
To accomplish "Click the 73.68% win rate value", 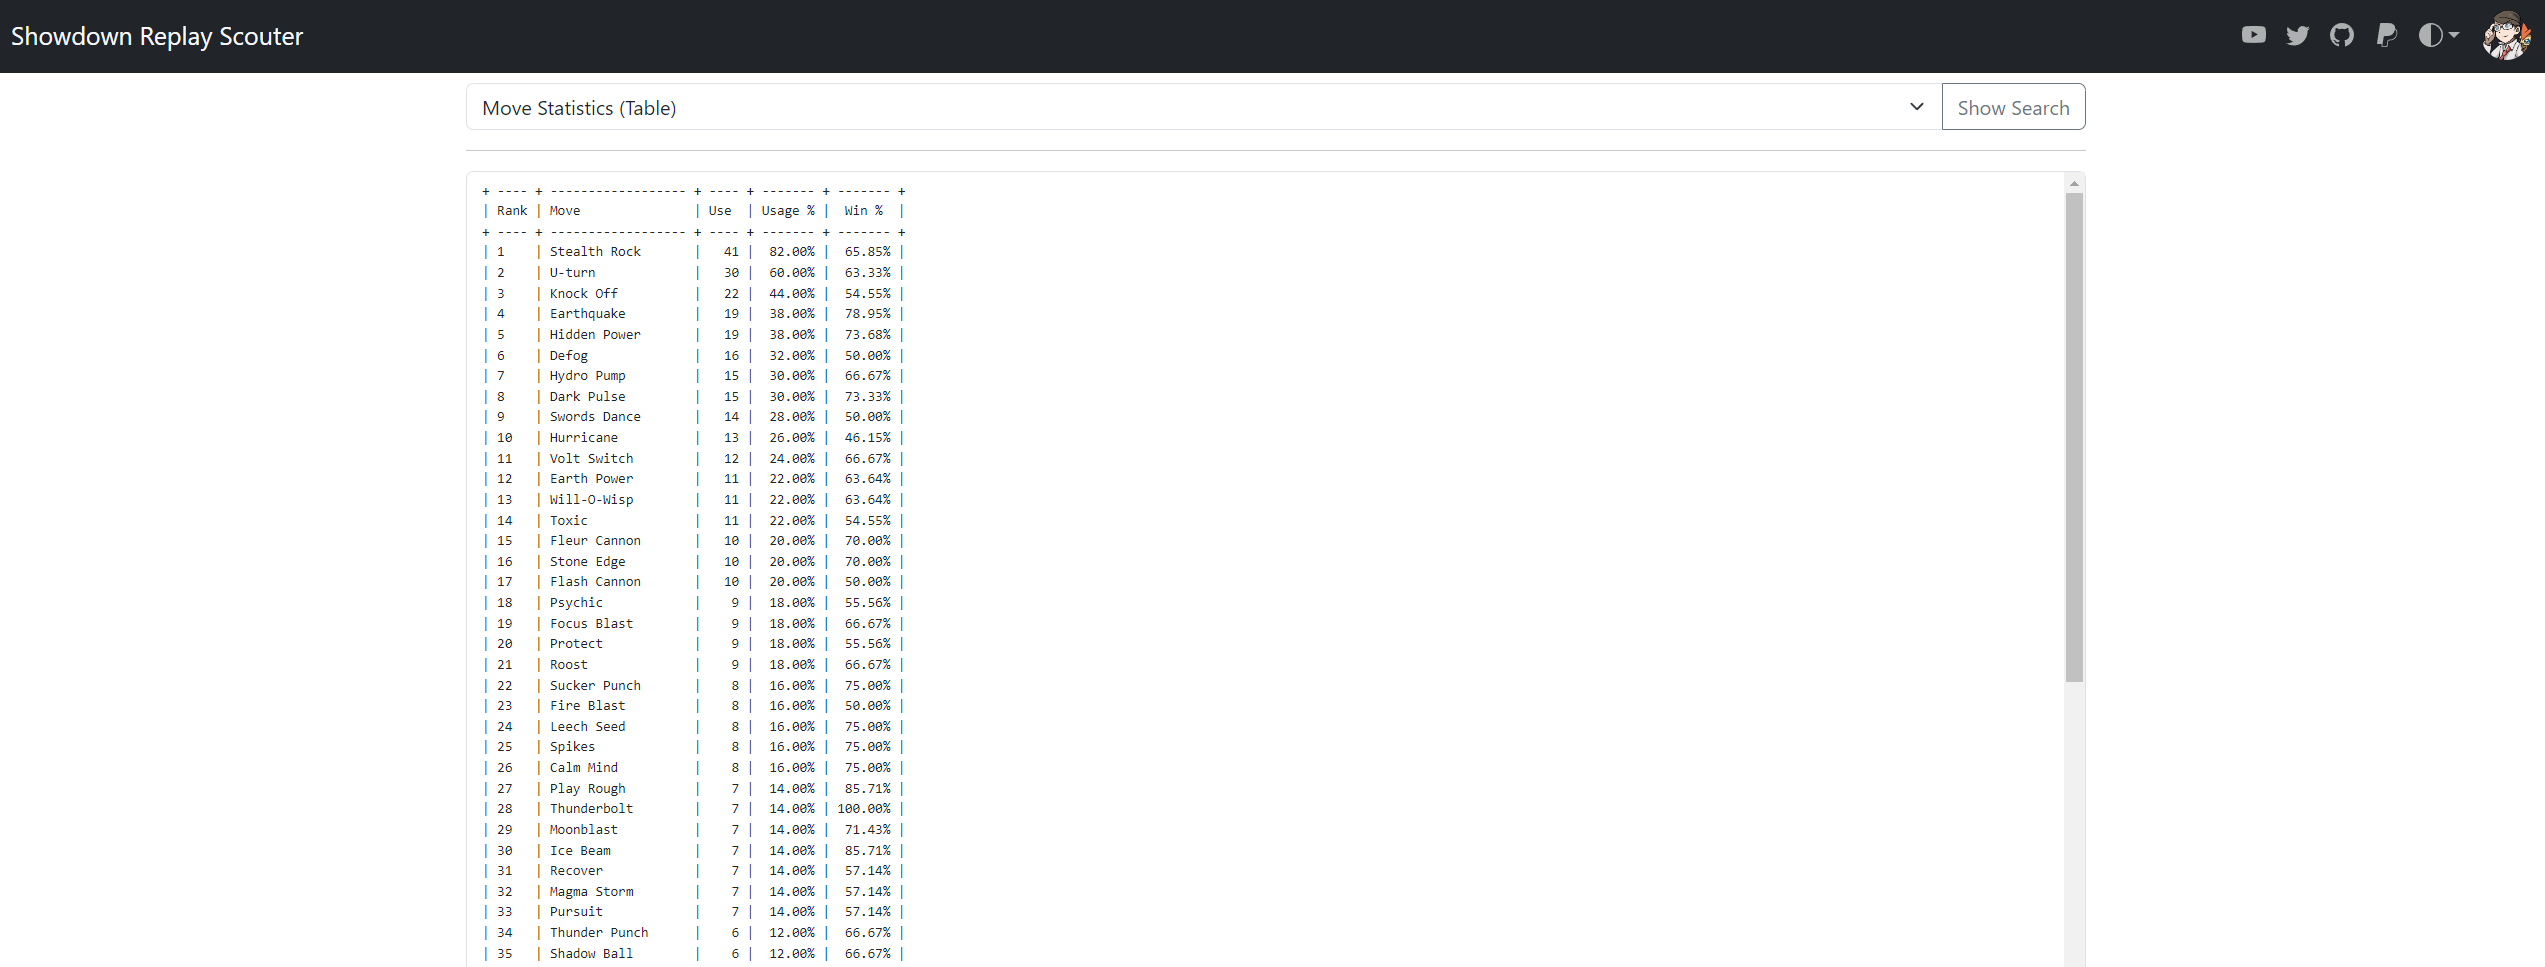I will [x=867, y=335].
